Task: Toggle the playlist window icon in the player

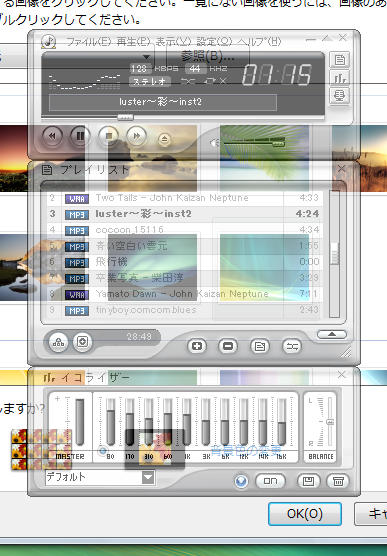Action: pyautogui.click(x=339, y=60)
